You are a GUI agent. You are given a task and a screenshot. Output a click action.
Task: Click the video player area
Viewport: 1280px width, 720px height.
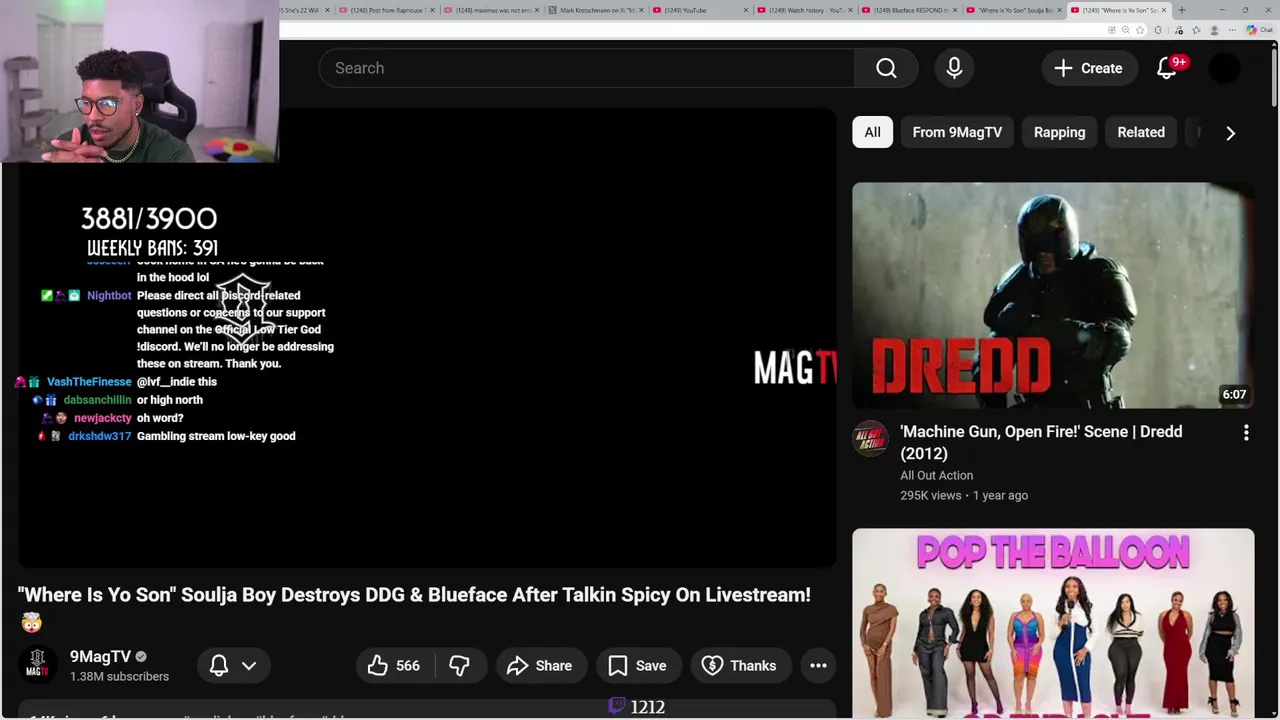427,340
